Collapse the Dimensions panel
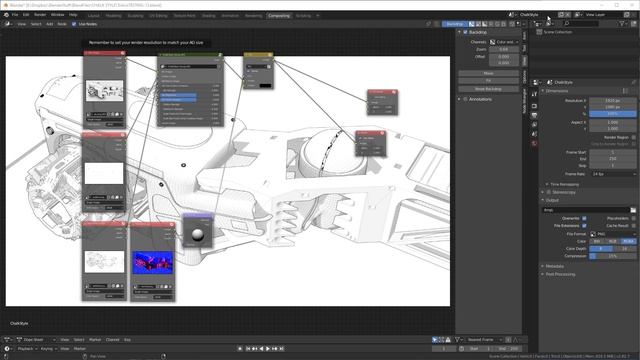The width and height of the screenshot is (640, 360). (x=543, y=91)
